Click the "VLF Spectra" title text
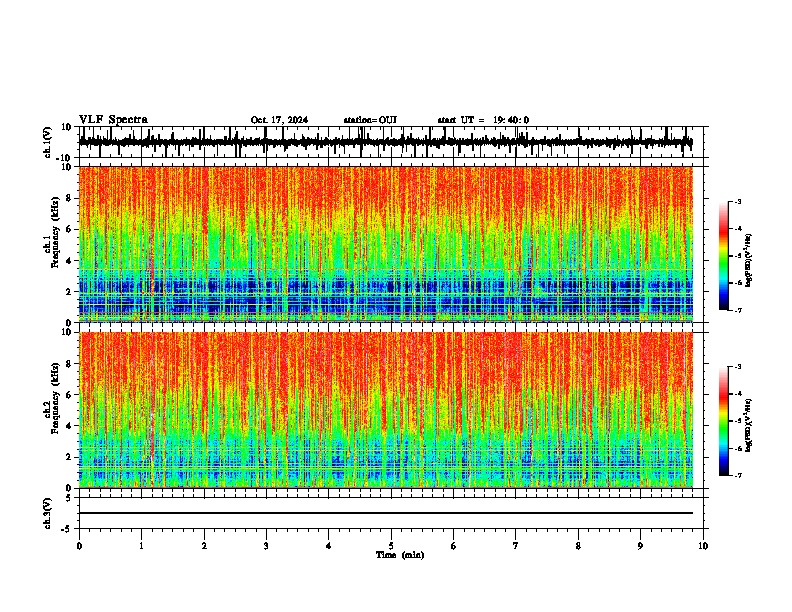Screen dimensions: 792x612 tap(113, 120)
